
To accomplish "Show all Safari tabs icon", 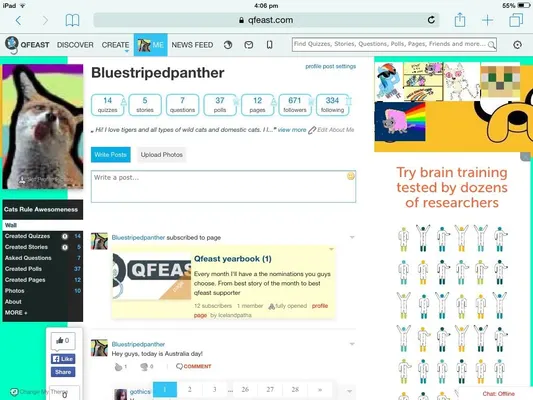I will pos(516,20).
